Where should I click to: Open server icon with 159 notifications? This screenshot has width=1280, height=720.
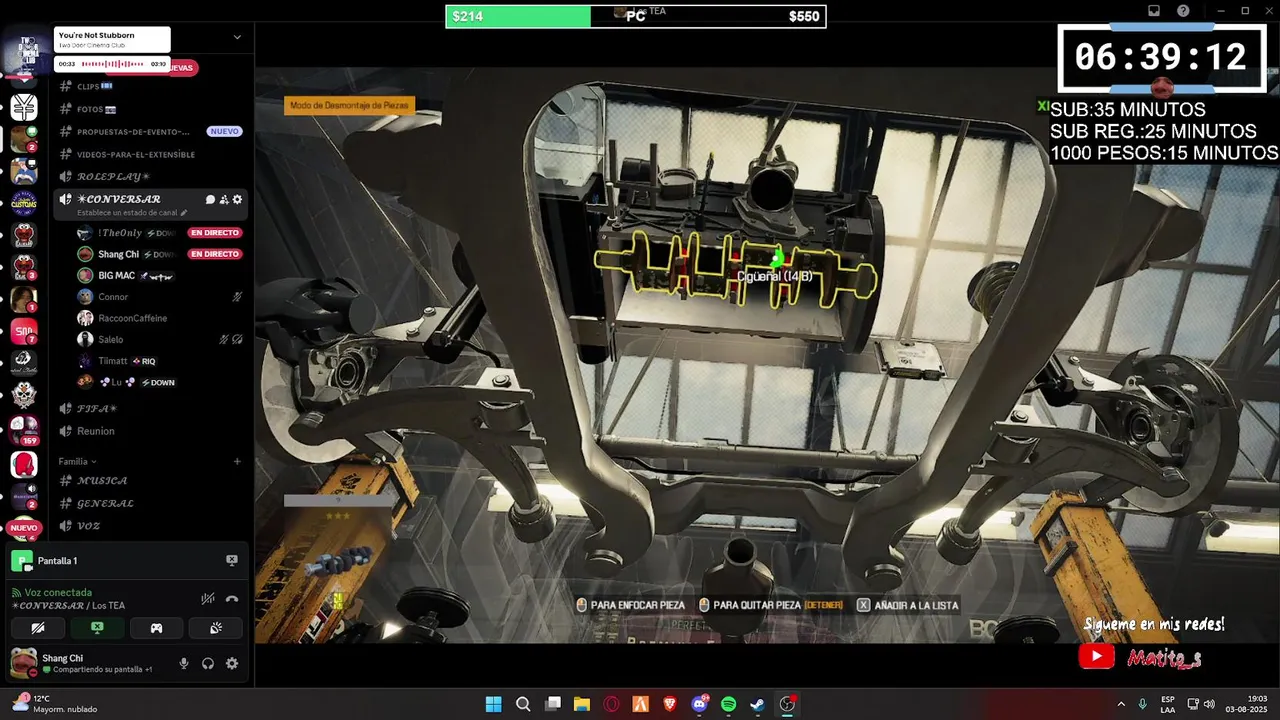24,428
